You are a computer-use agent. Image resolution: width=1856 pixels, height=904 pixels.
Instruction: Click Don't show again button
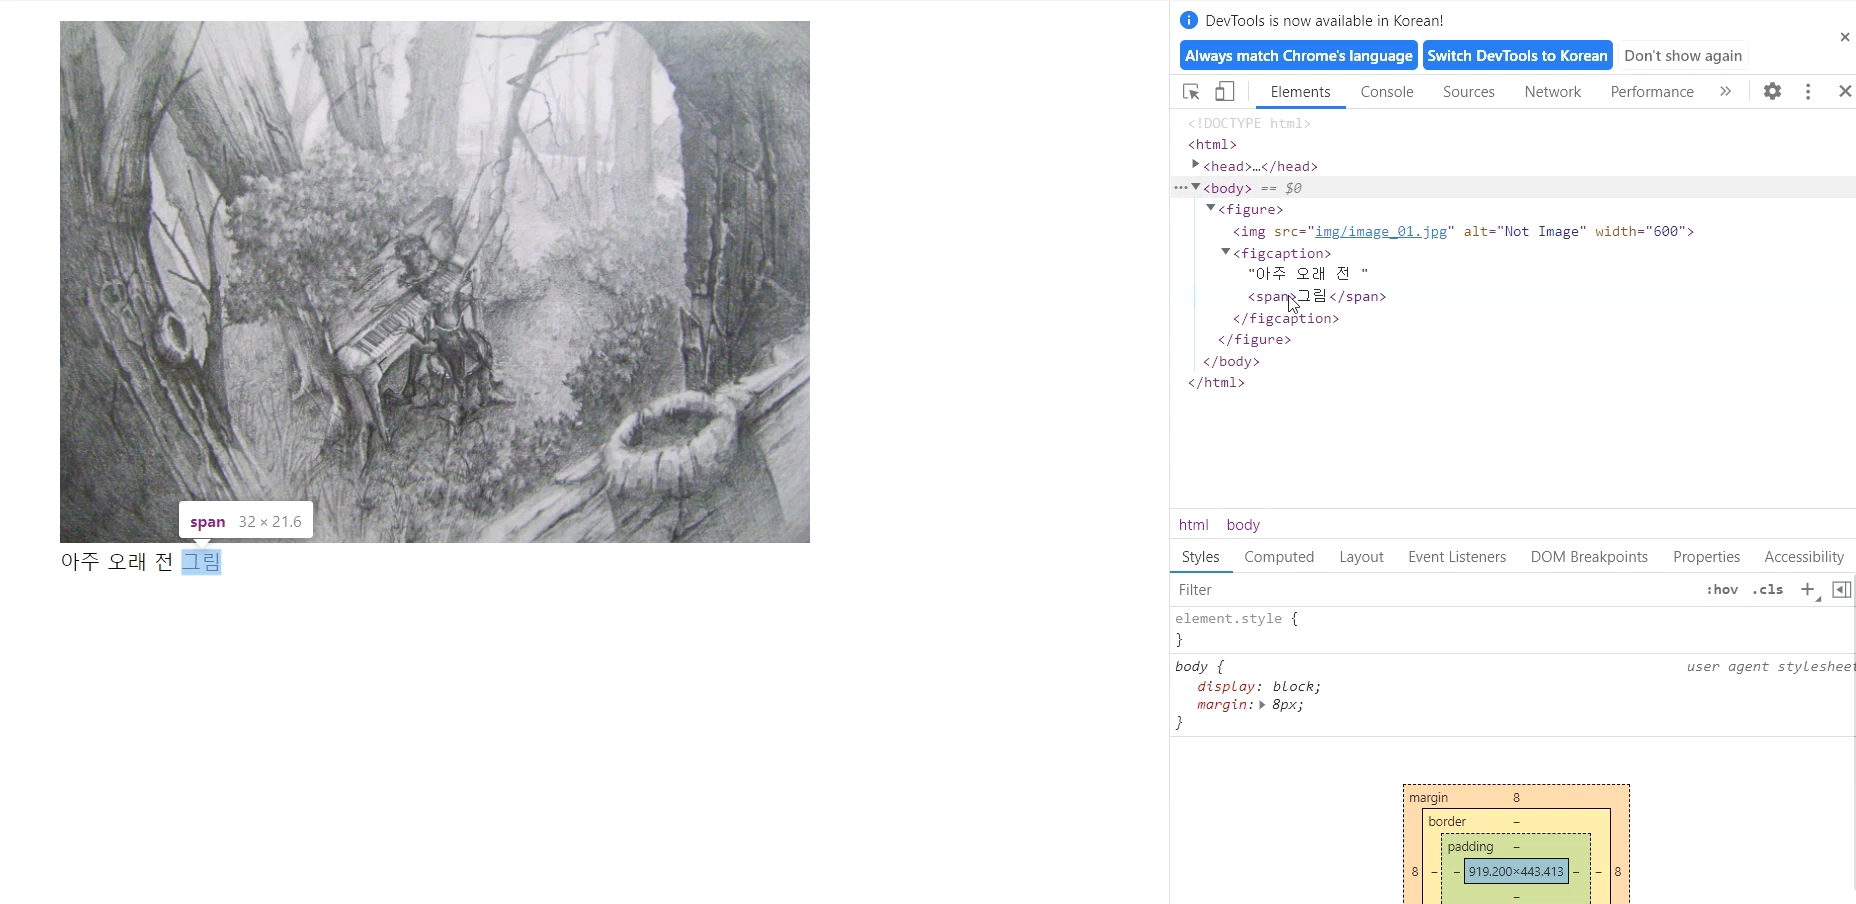[x=1683, y=56]
